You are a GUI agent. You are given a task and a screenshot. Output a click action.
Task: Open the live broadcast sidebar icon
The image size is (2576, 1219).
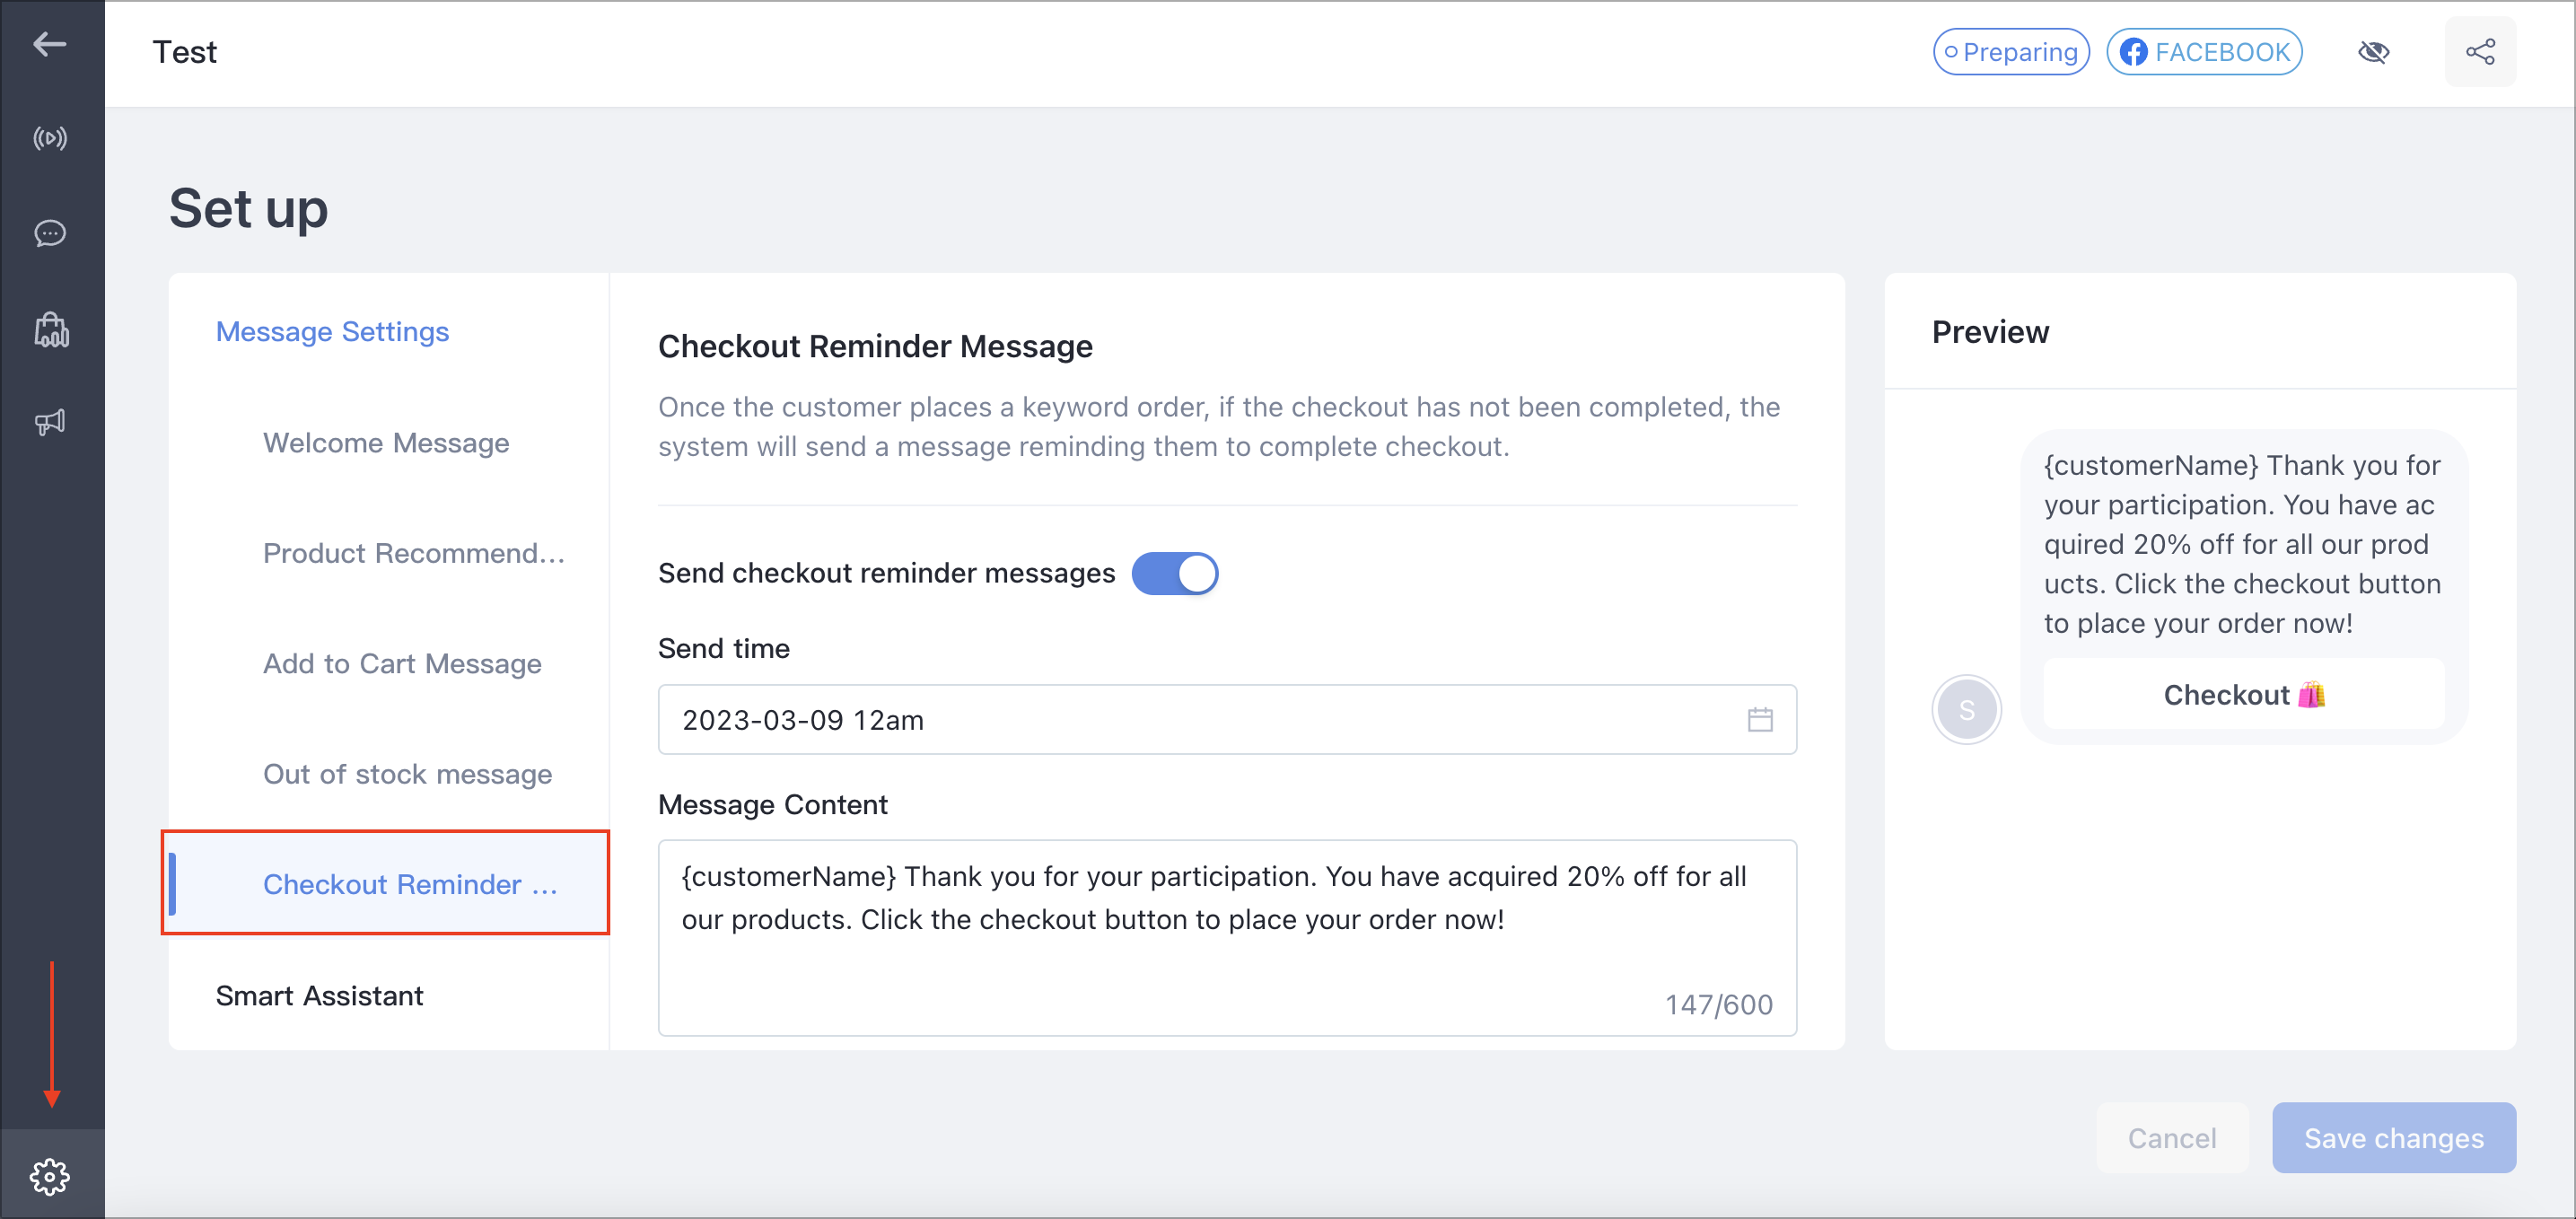(50, 138)
